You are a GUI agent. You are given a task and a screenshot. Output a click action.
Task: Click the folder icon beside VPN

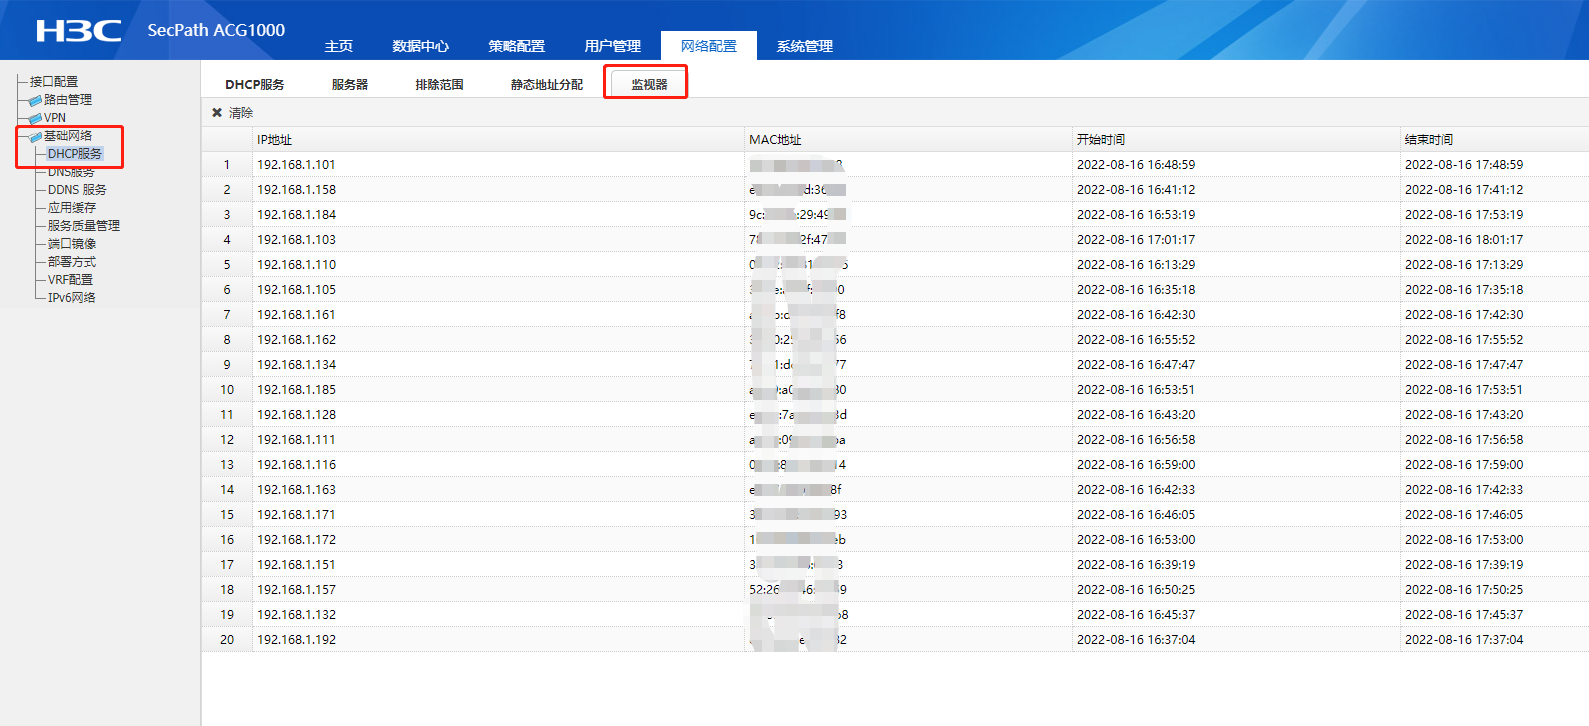pos(35,118)
